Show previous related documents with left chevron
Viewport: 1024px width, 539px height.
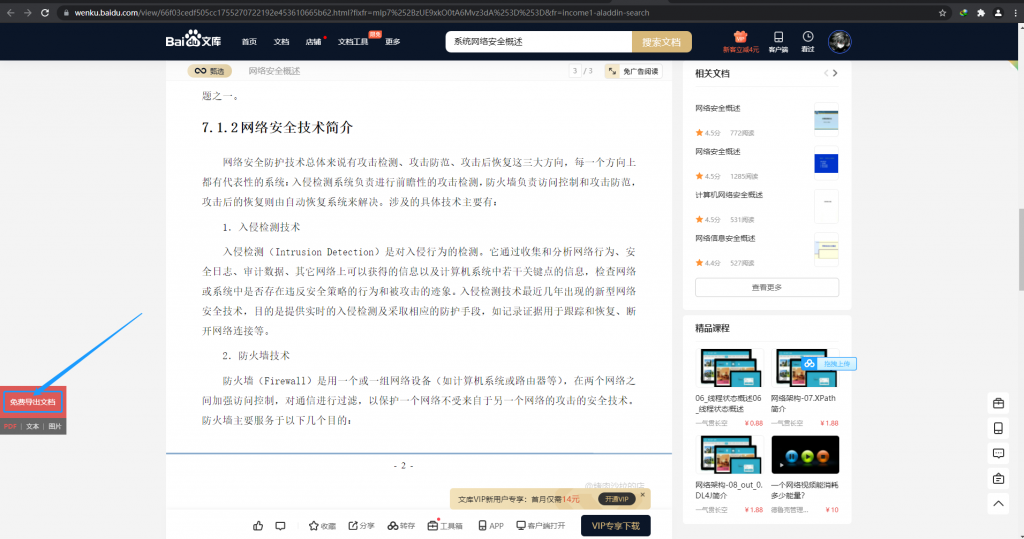825,73
